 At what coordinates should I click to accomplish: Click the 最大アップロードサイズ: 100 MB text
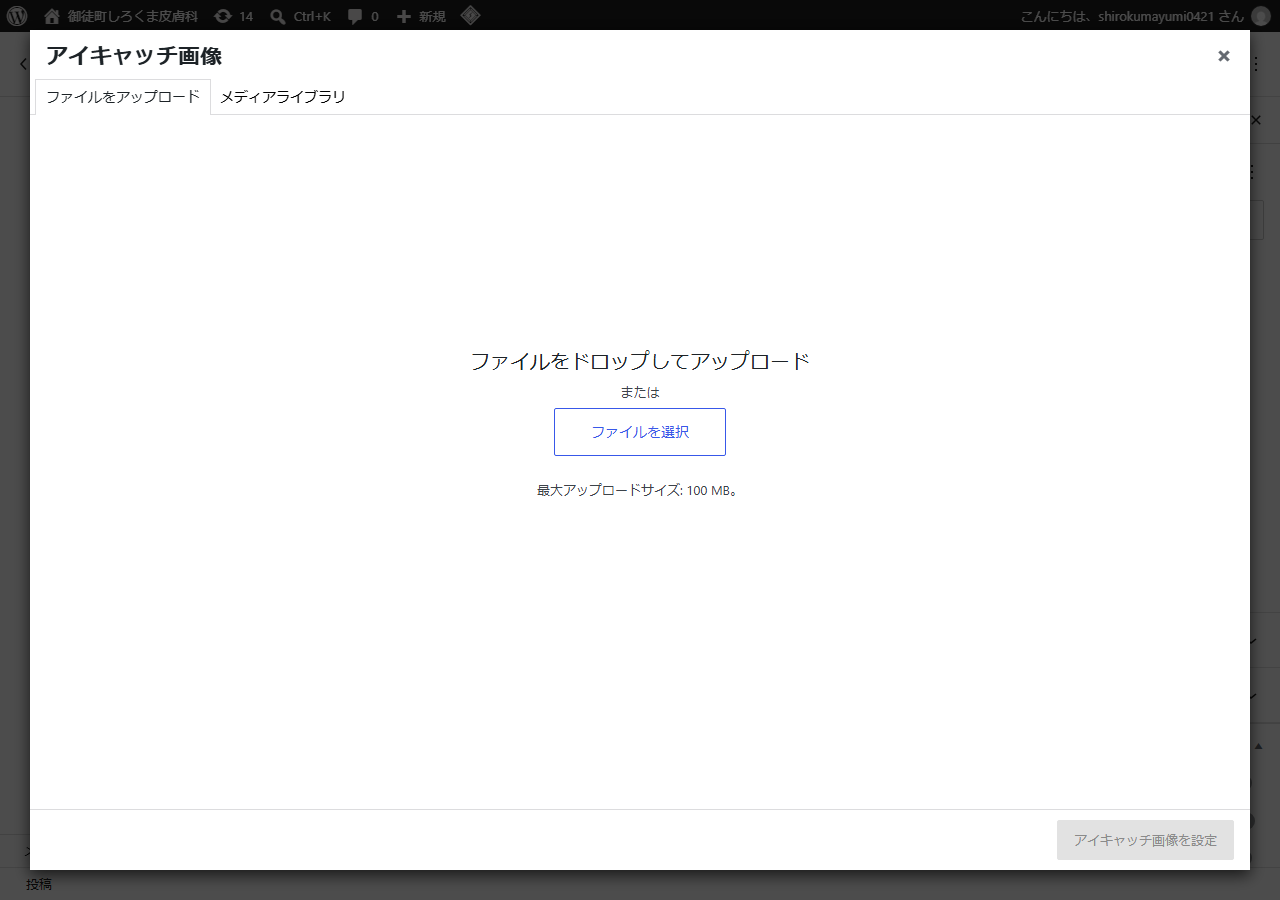637,490
